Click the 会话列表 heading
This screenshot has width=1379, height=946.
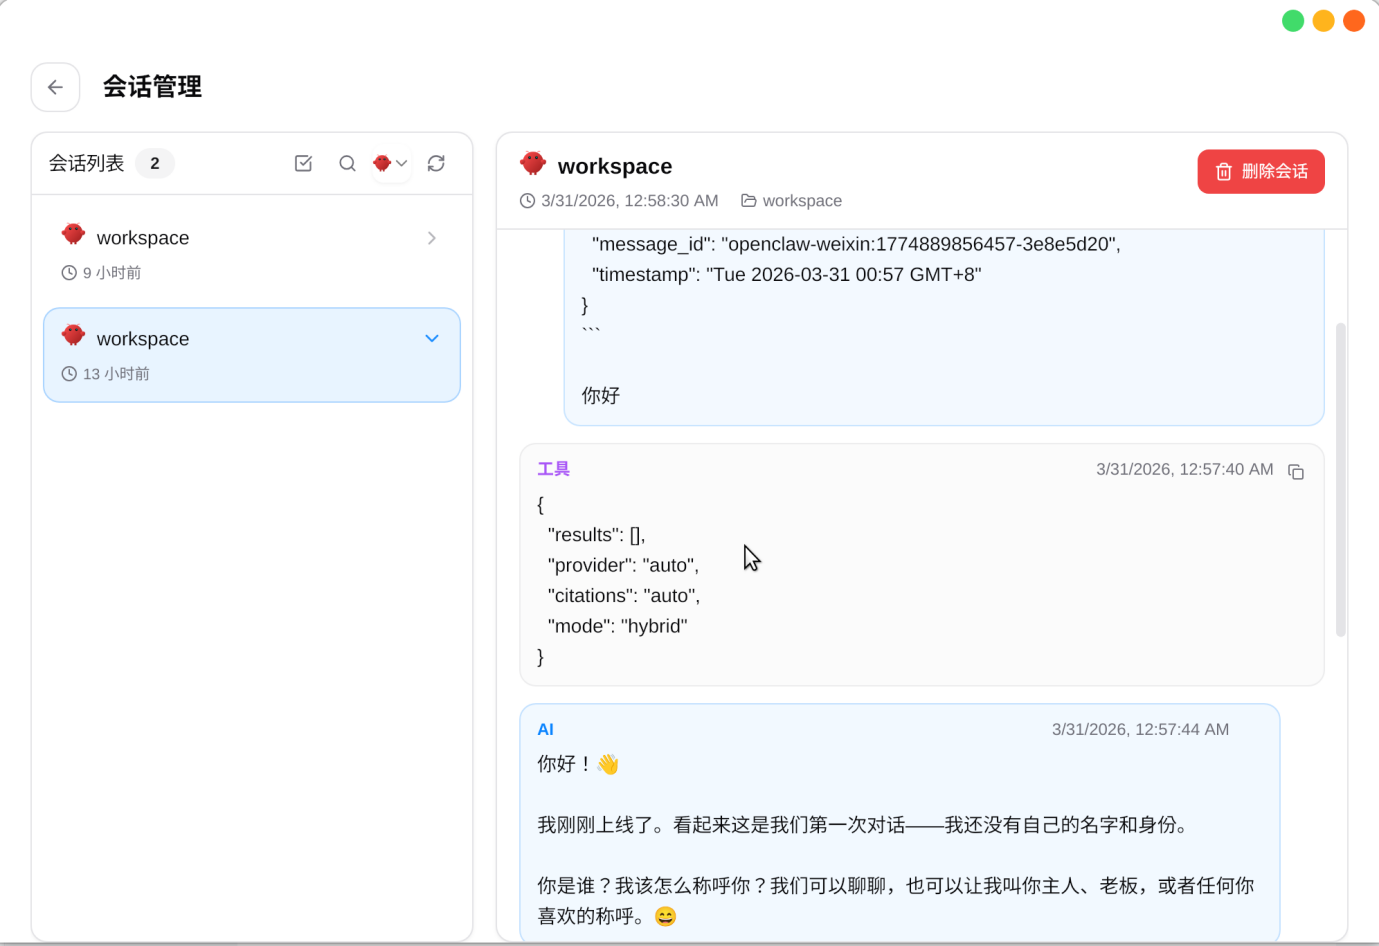87,163
